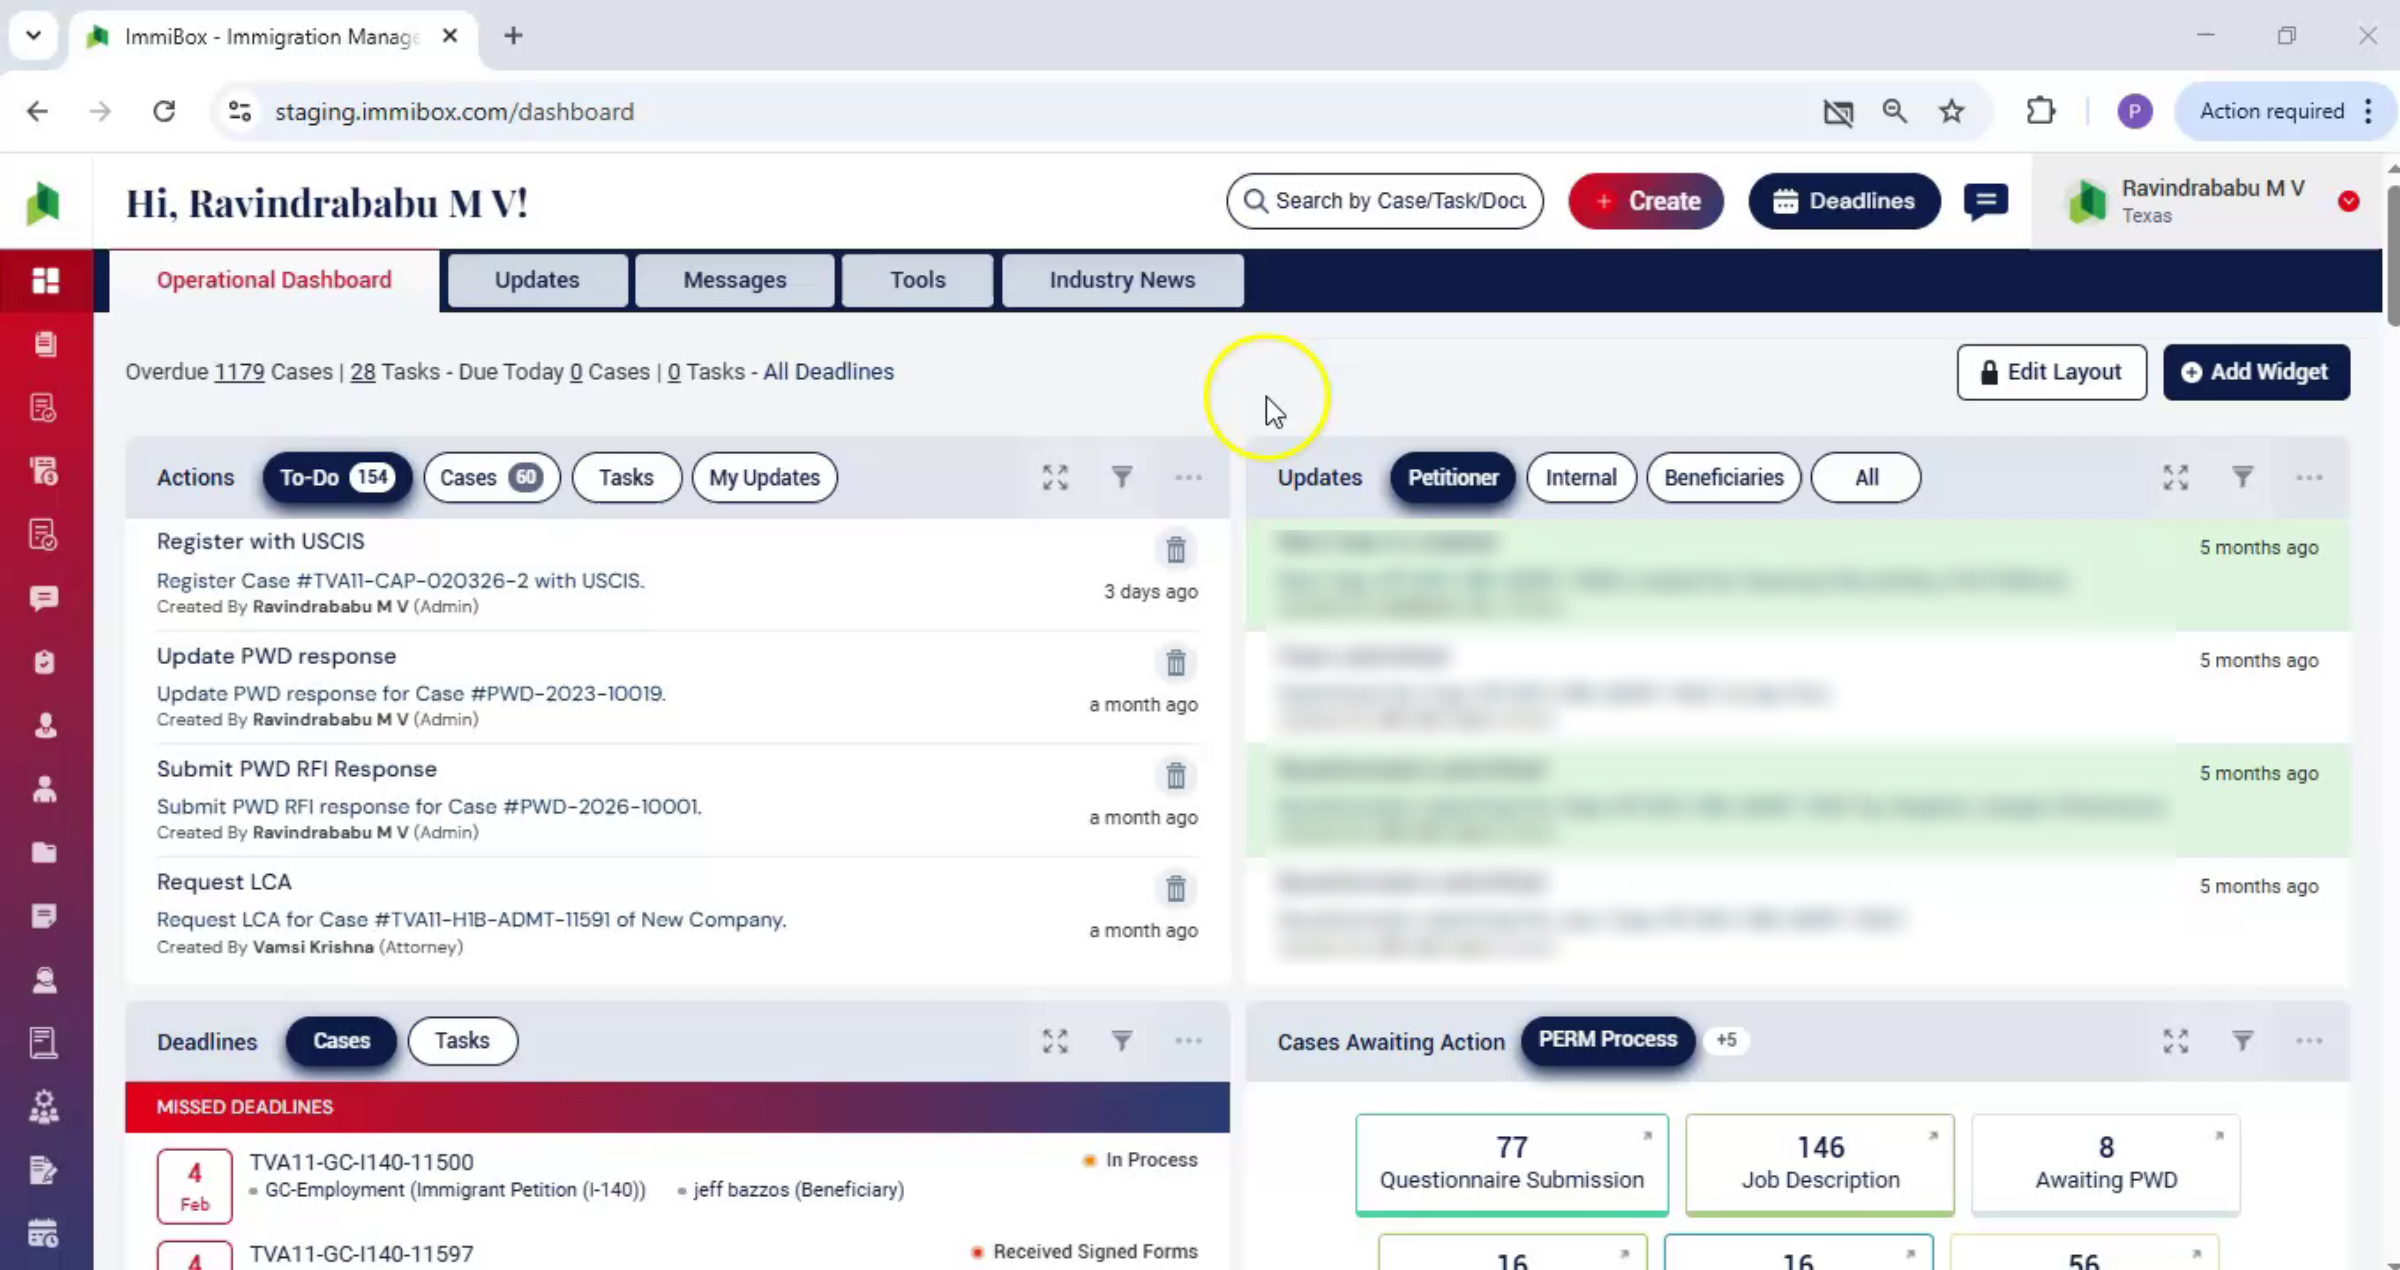This screenshot has width=2400, height=1270.
Task: Open the folder icon in the sidebar
Action: tap(45, 852)
